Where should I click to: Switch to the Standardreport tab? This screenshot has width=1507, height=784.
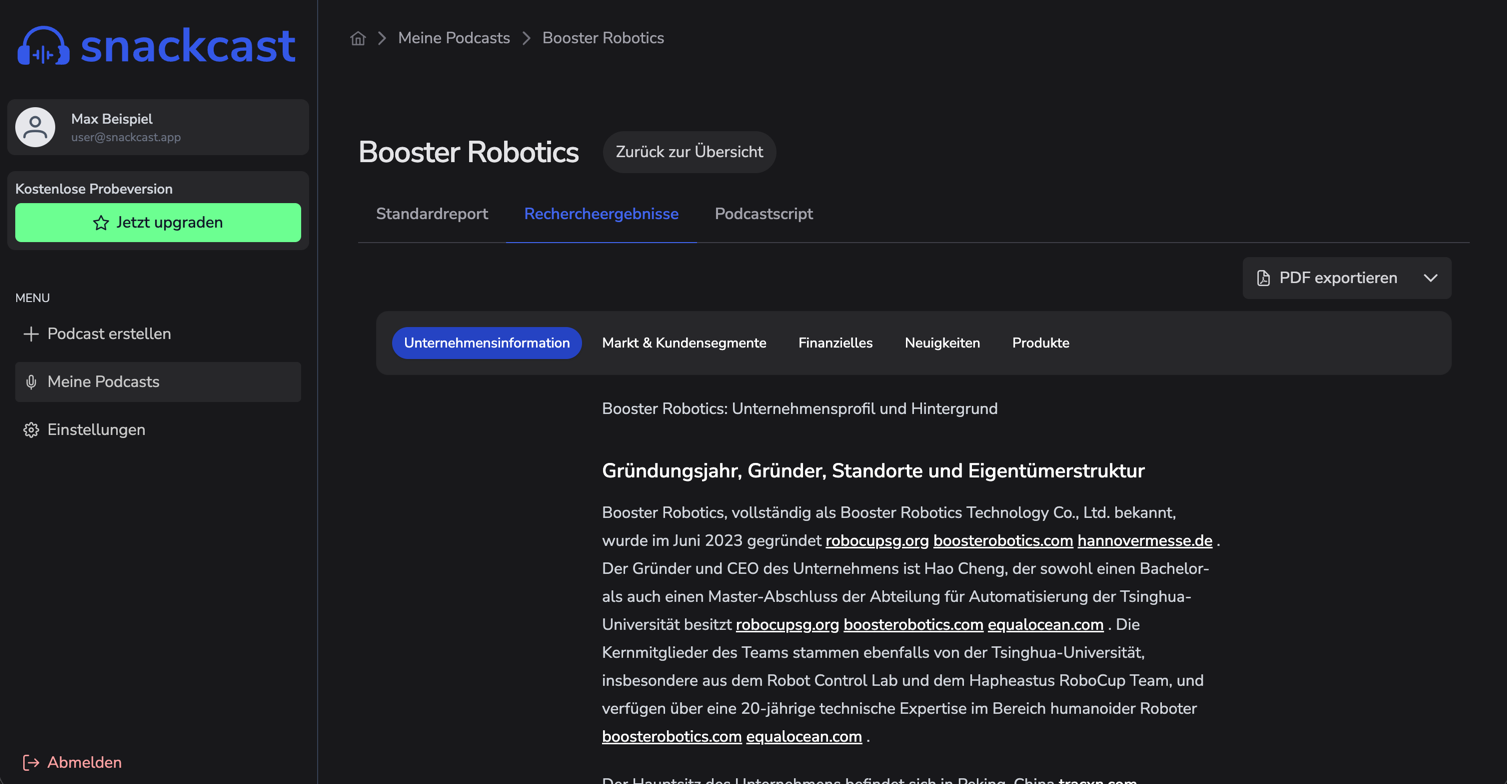(x=432, y=214)
